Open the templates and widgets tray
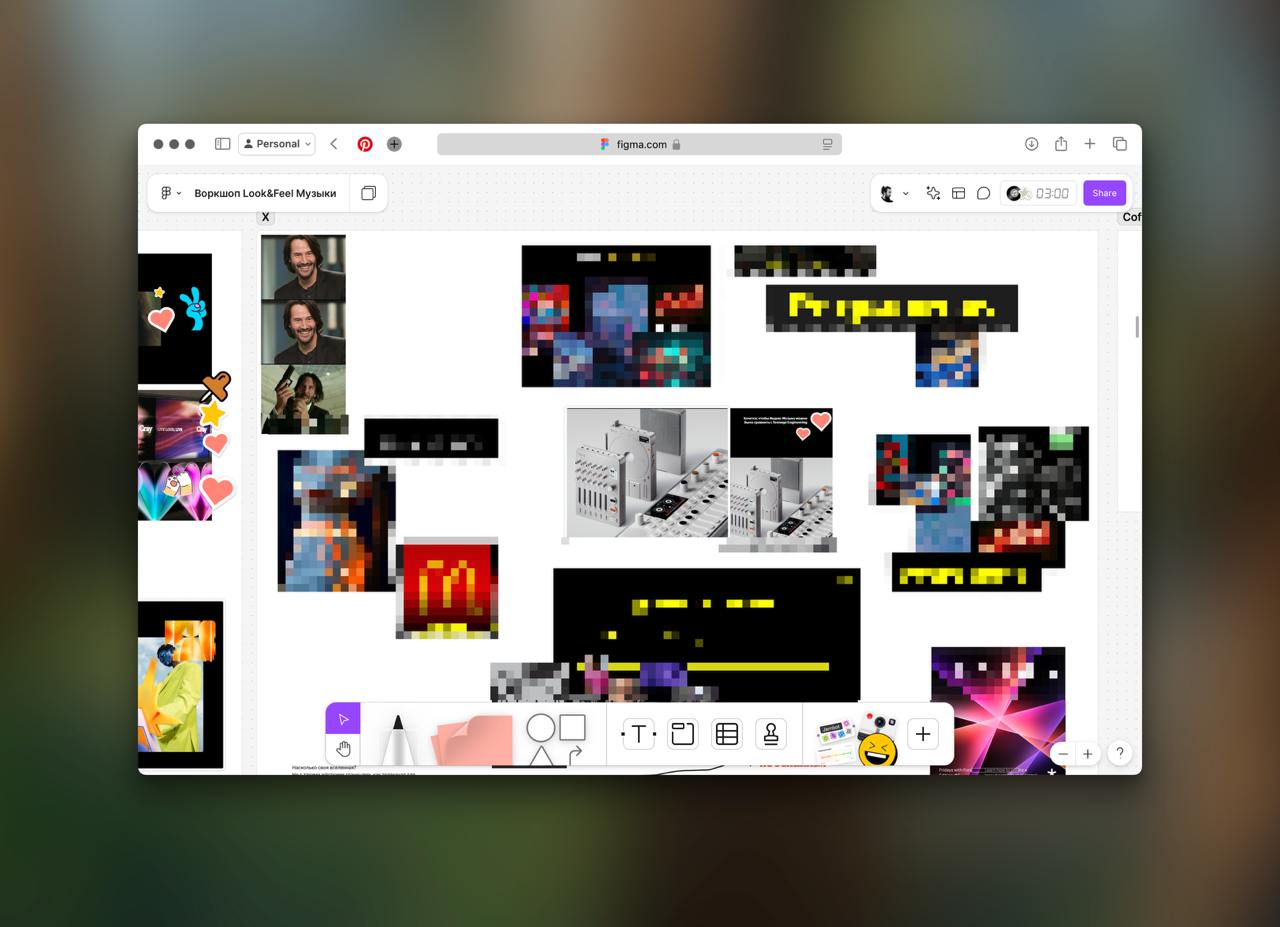The image size is (1280, 927). (x=835, y=741)
